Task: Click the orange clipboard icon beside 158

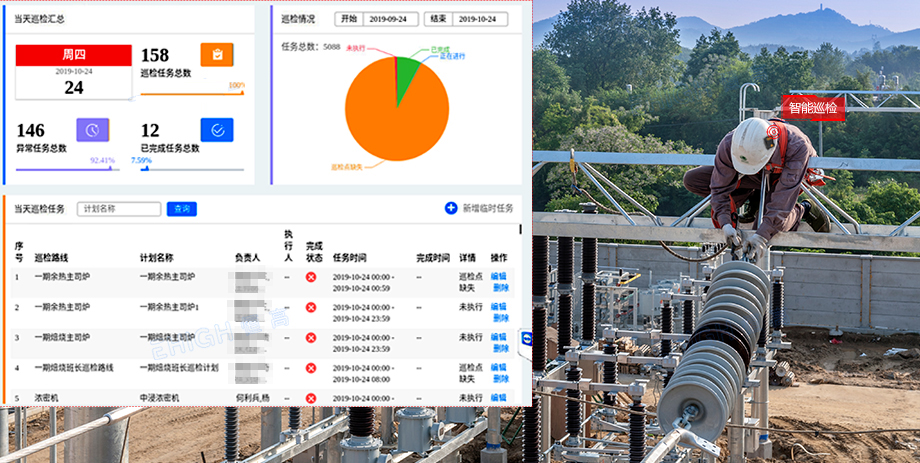Action: coord(217,55)
